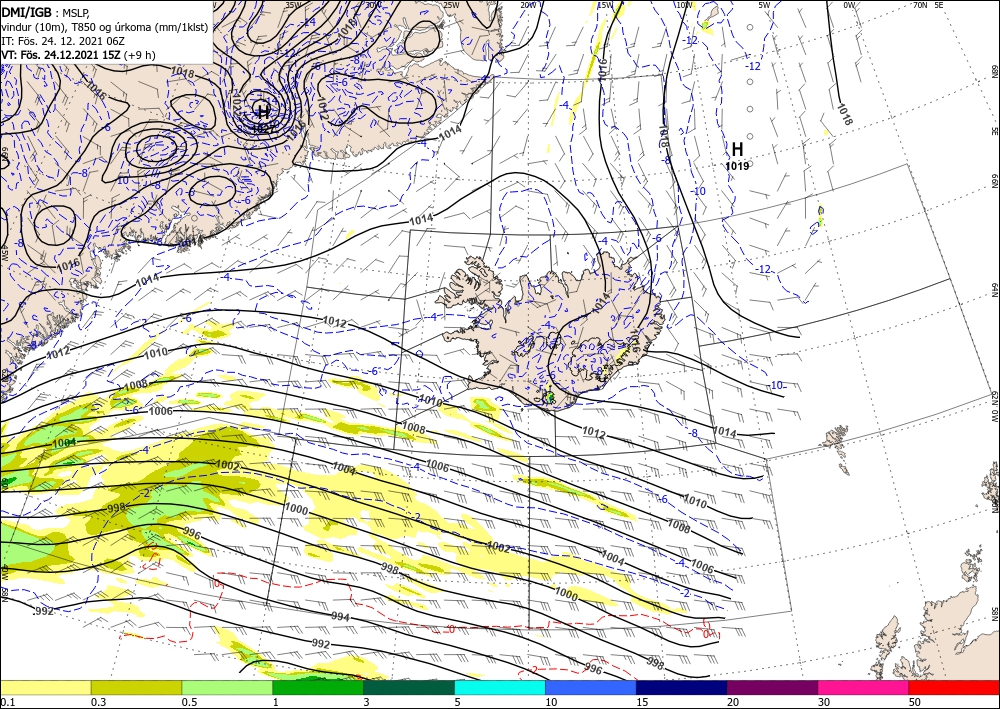The height and width of the screenshot is (709, 1000).
Task: Click the yellow 0.1–0.3 legend color segment
Action: point(45,687)
